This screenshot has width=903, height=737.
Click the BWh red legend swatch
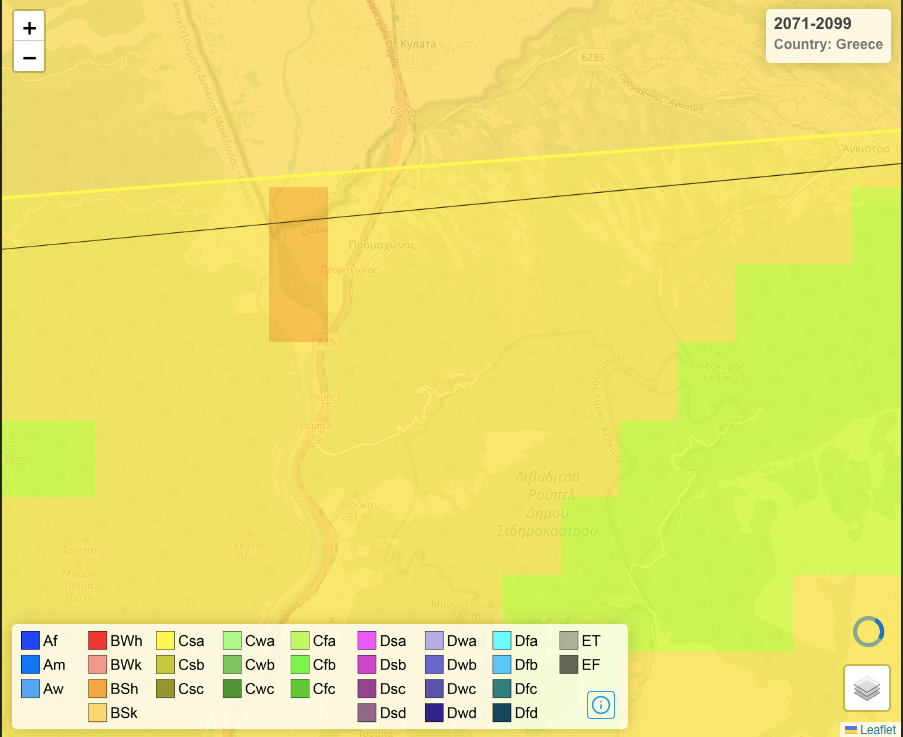coord(97,640)
